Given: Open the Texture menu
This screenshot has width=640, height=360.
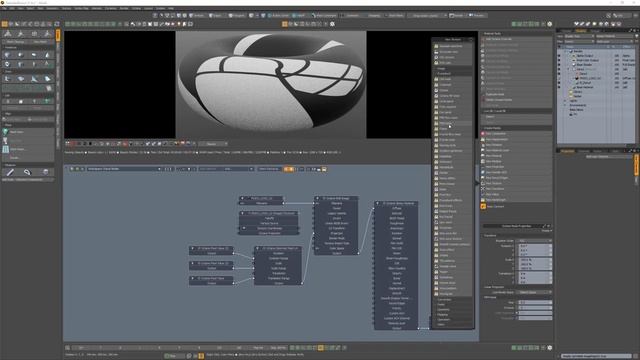Looking at the screenshot, I should click(66, 8).
